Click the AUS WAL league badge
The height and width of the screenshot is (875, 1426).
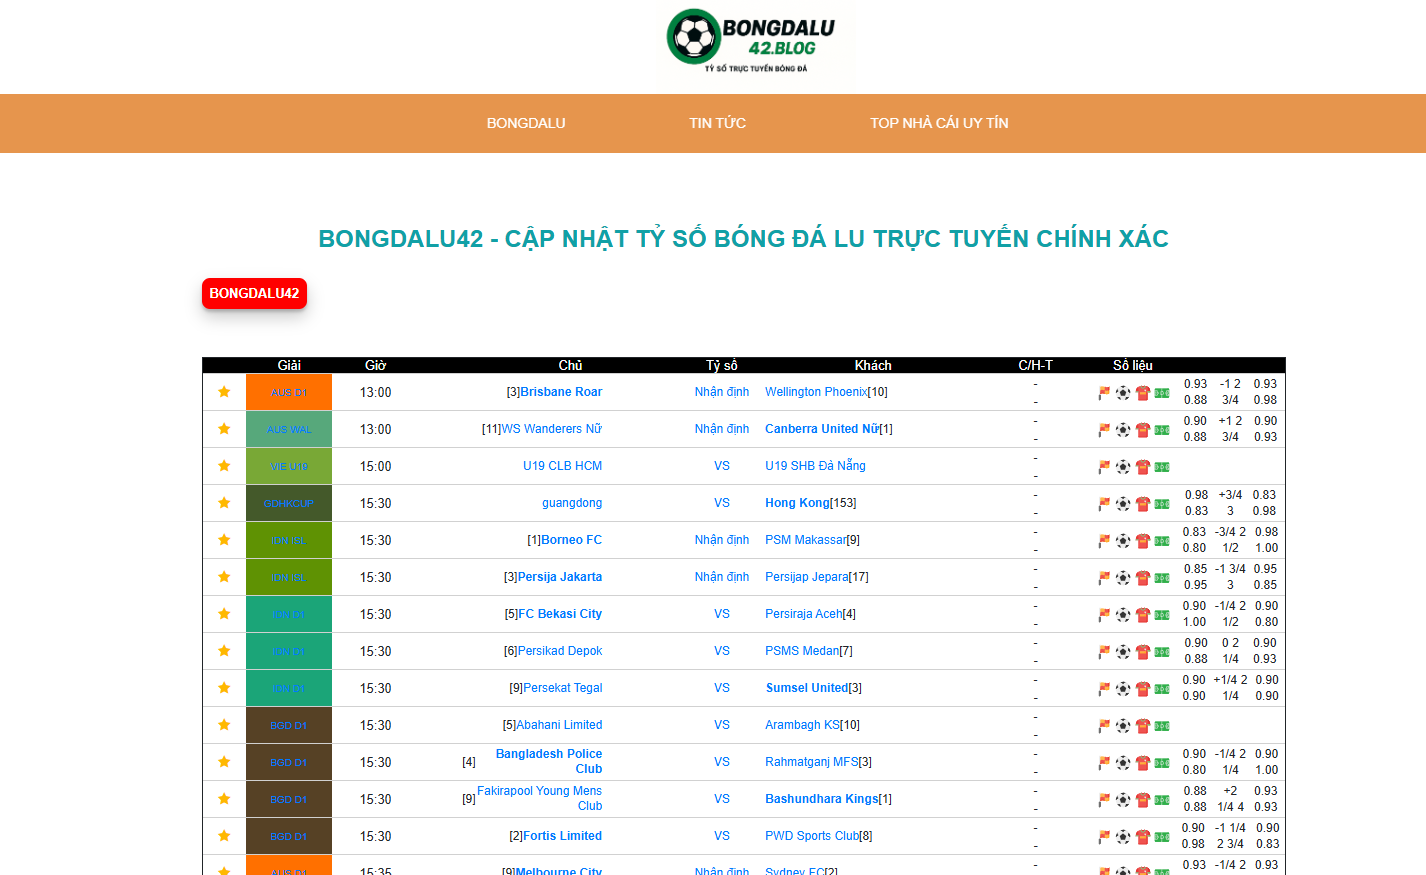289,429
